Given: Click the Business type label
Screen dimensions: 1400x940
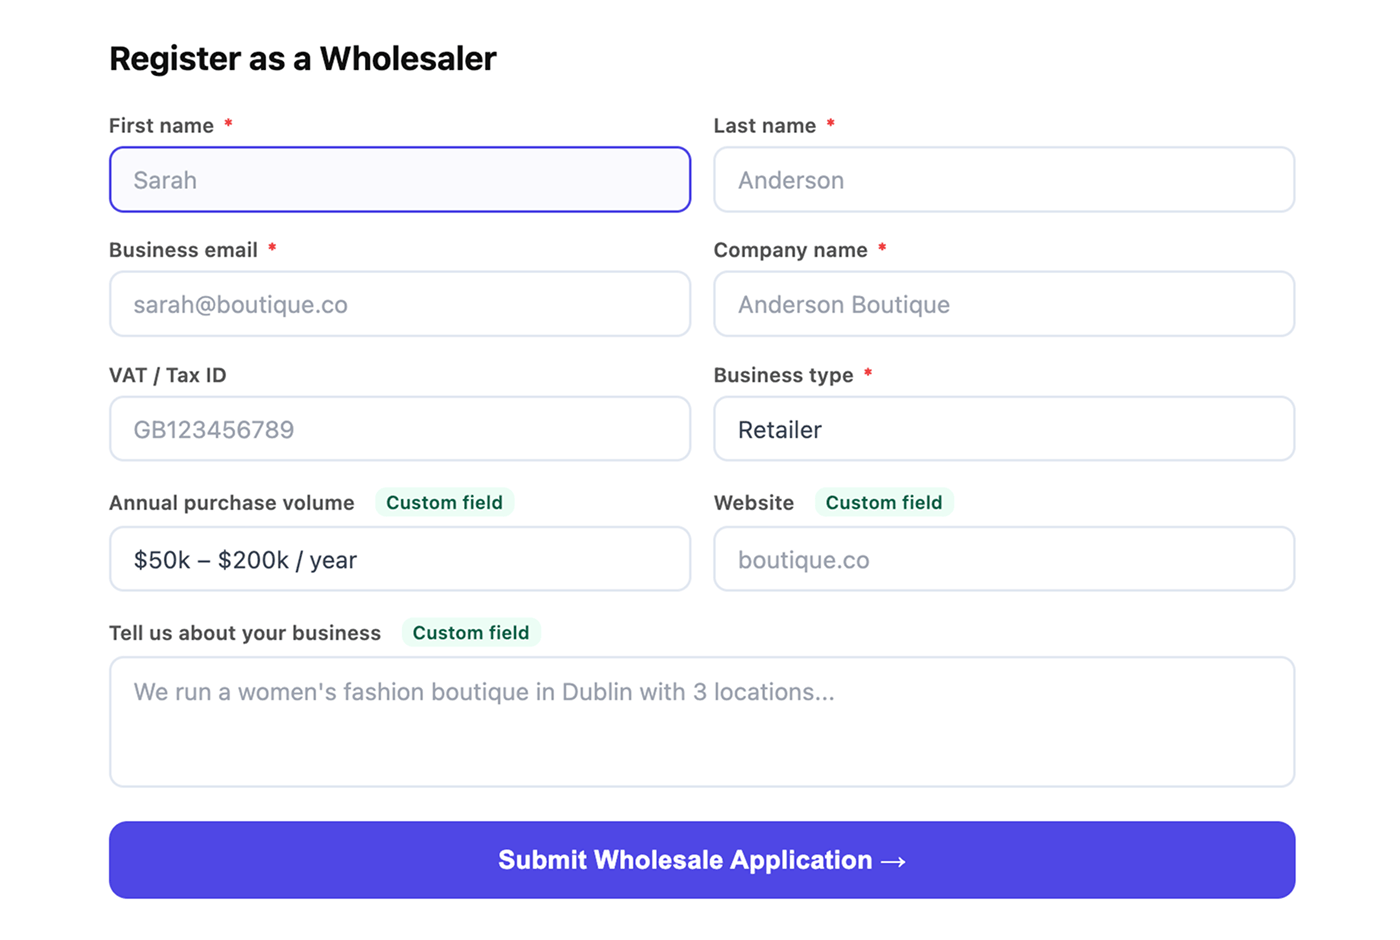Looking at the screenshot, I should [783, 375].
